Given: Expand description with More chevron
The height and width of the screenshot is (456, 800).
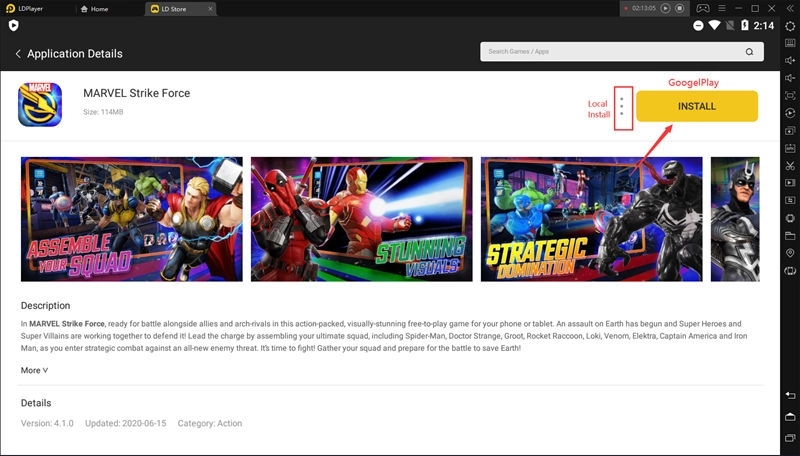Looking at the screenshot, I should 34,370.
